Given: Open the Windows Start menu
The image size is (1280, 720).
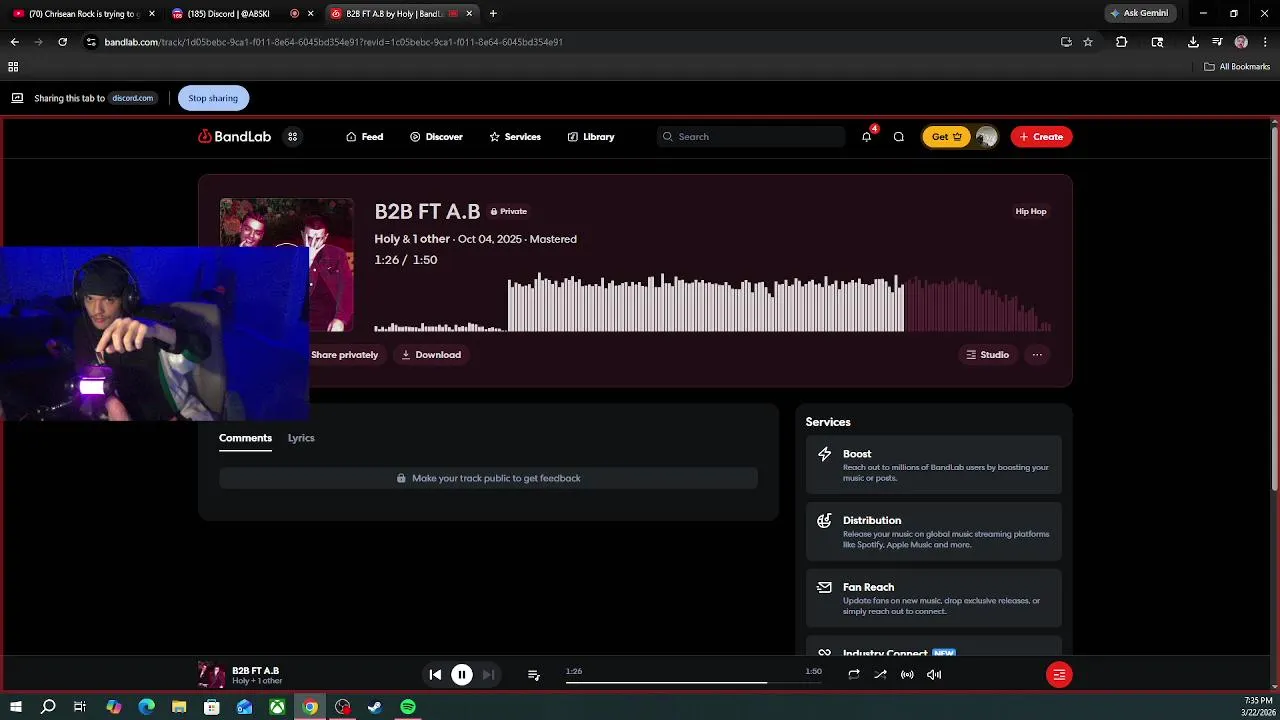Looking at the screenshot, I should click(x=15, y=707).
